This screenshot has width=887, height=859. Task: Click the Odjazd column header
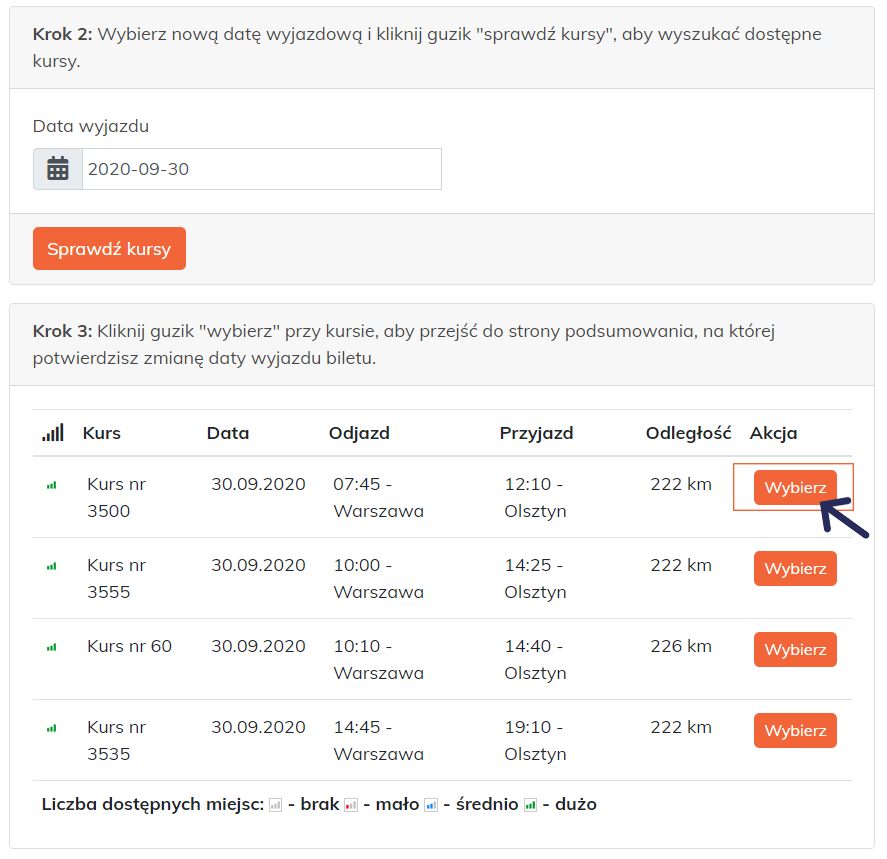click(359, 433)
